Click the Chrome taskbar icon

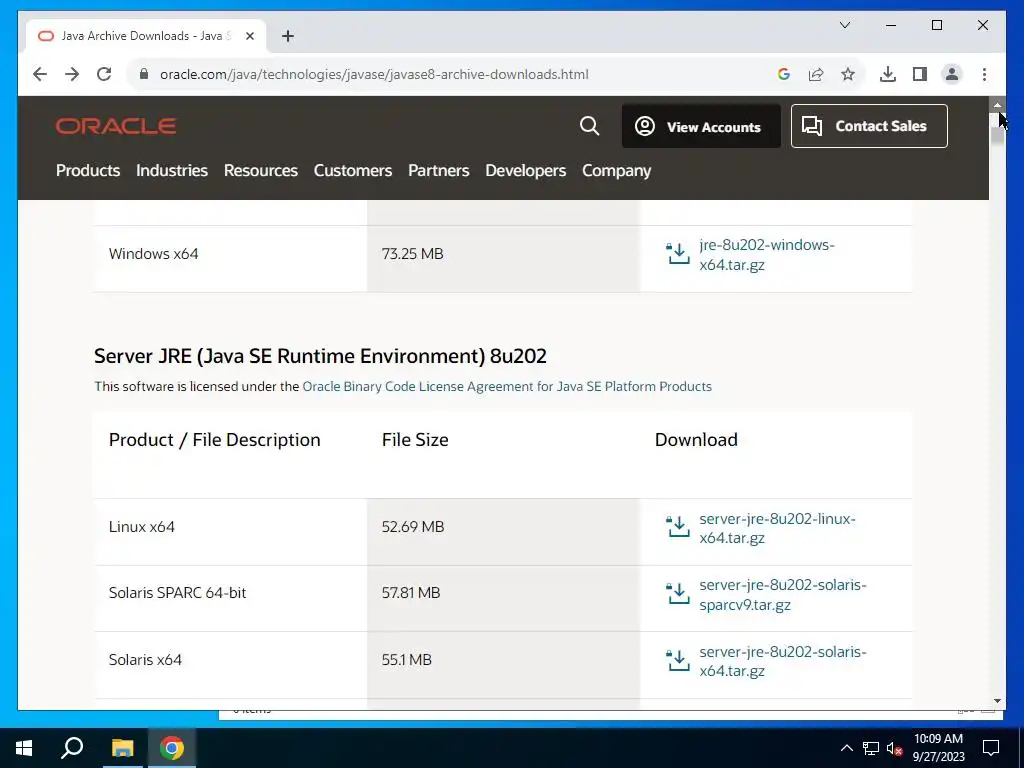pyautogui.click(x=172, y=748)
